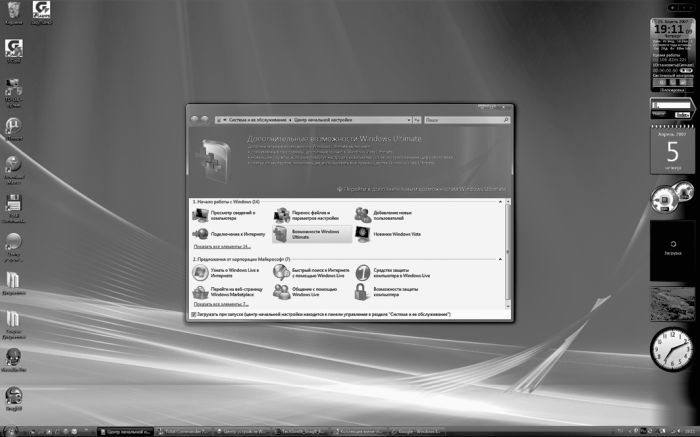This screenshot has width=700, height=437.
Task: Open 'Возможности защиты компьютера' lock icon
Action: 361,291
